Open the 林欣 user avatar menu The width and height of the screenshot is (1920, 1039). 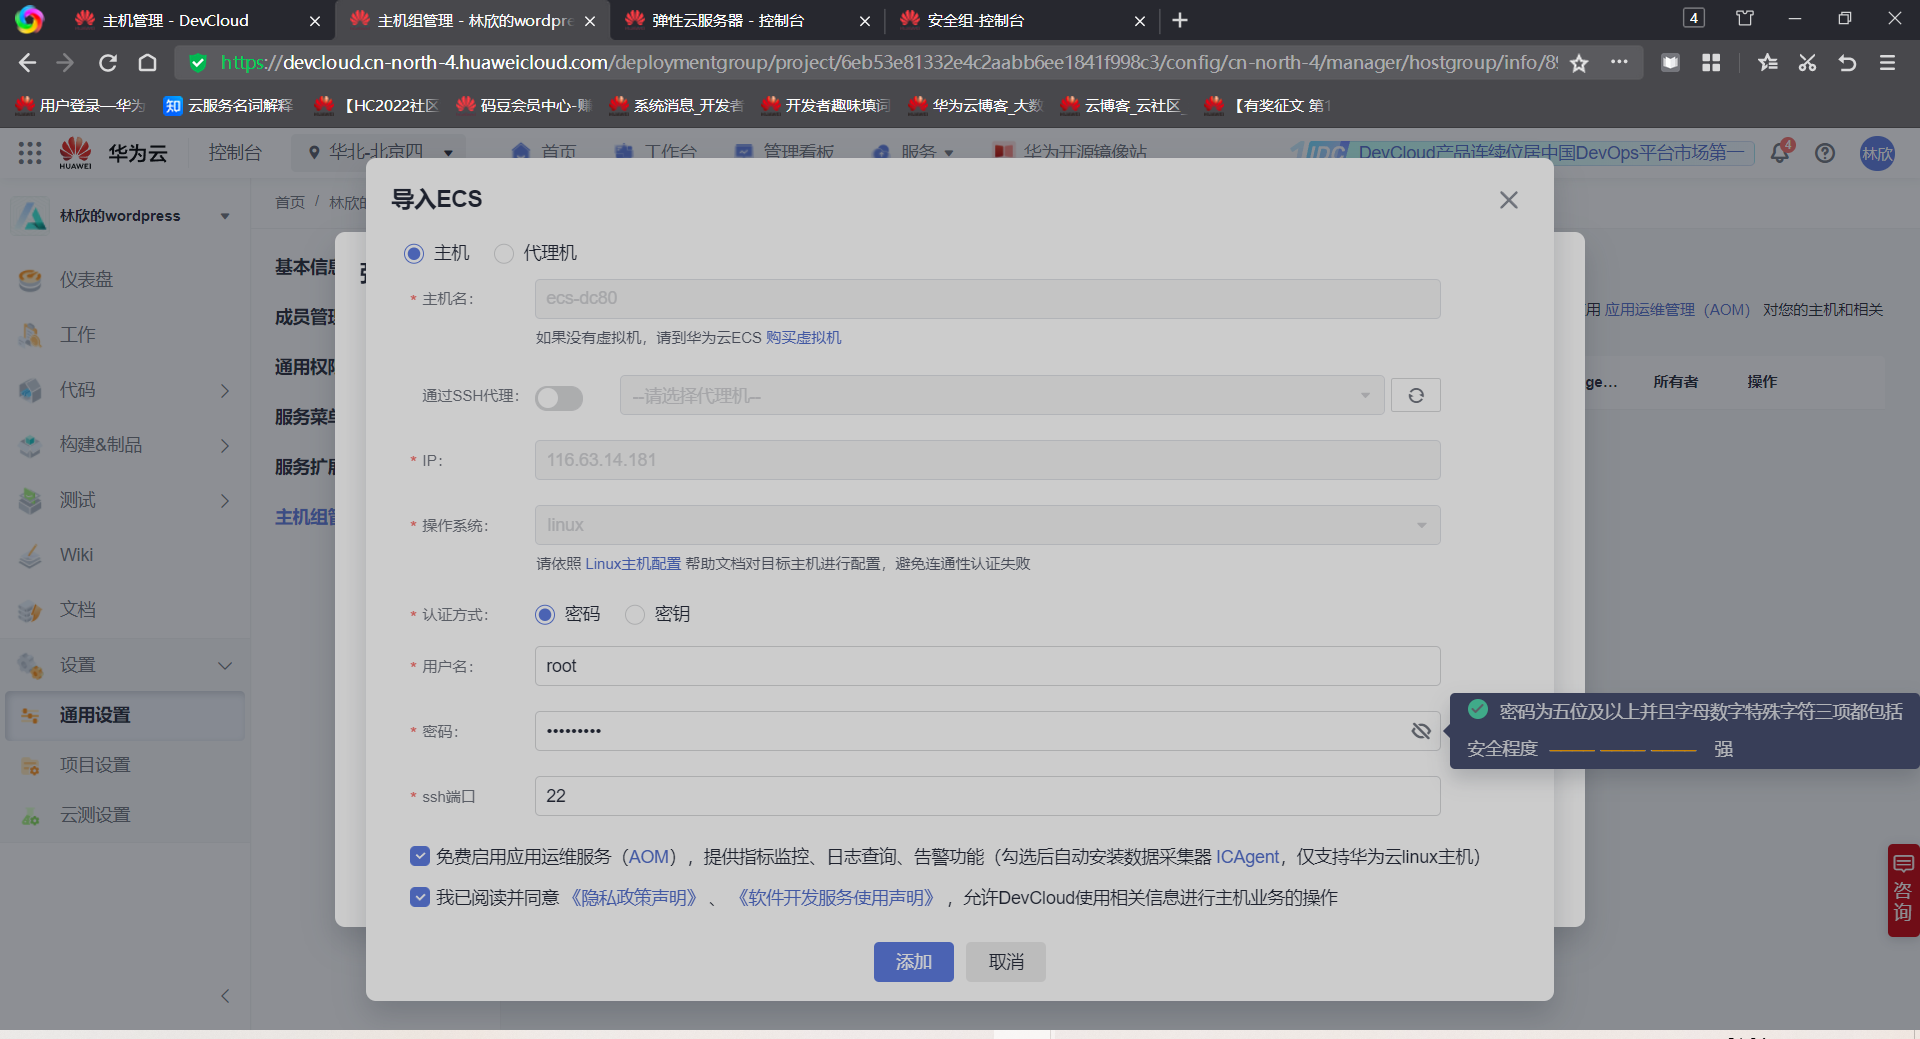(x=1877, y=153)
